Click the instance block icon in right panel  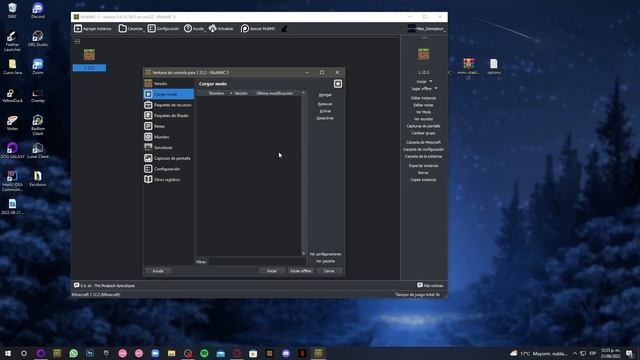(x=423, y=54)
